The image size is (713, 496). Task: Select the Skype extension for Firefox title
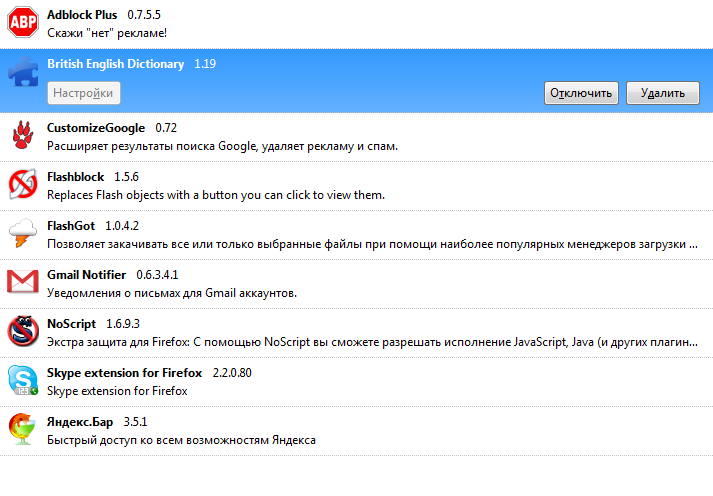coord(125,373)
